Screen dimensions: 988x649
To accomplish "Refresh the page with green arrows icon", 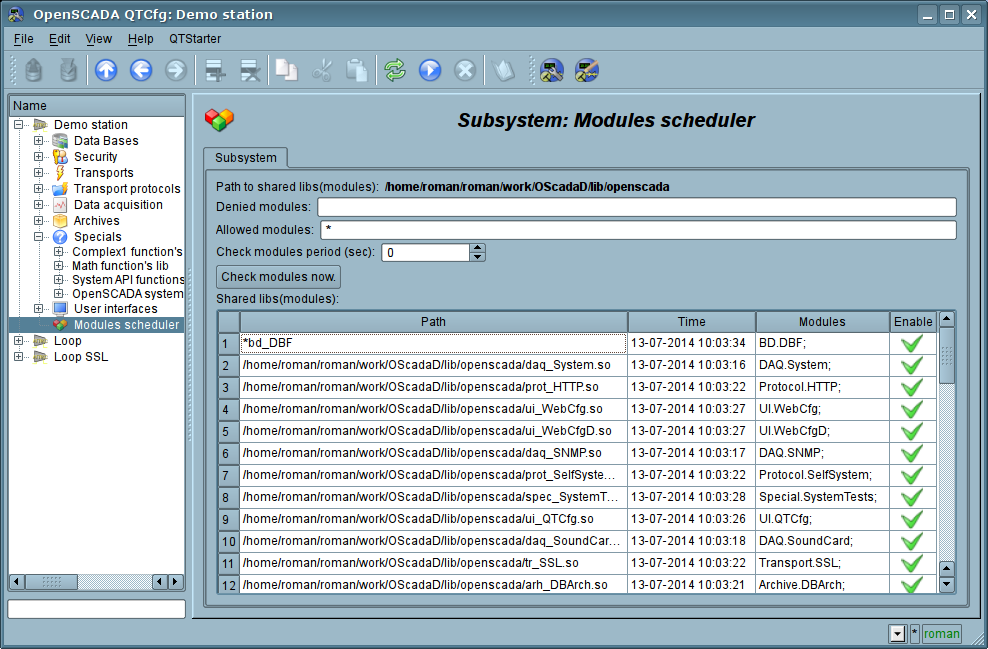I will [395, 70].
